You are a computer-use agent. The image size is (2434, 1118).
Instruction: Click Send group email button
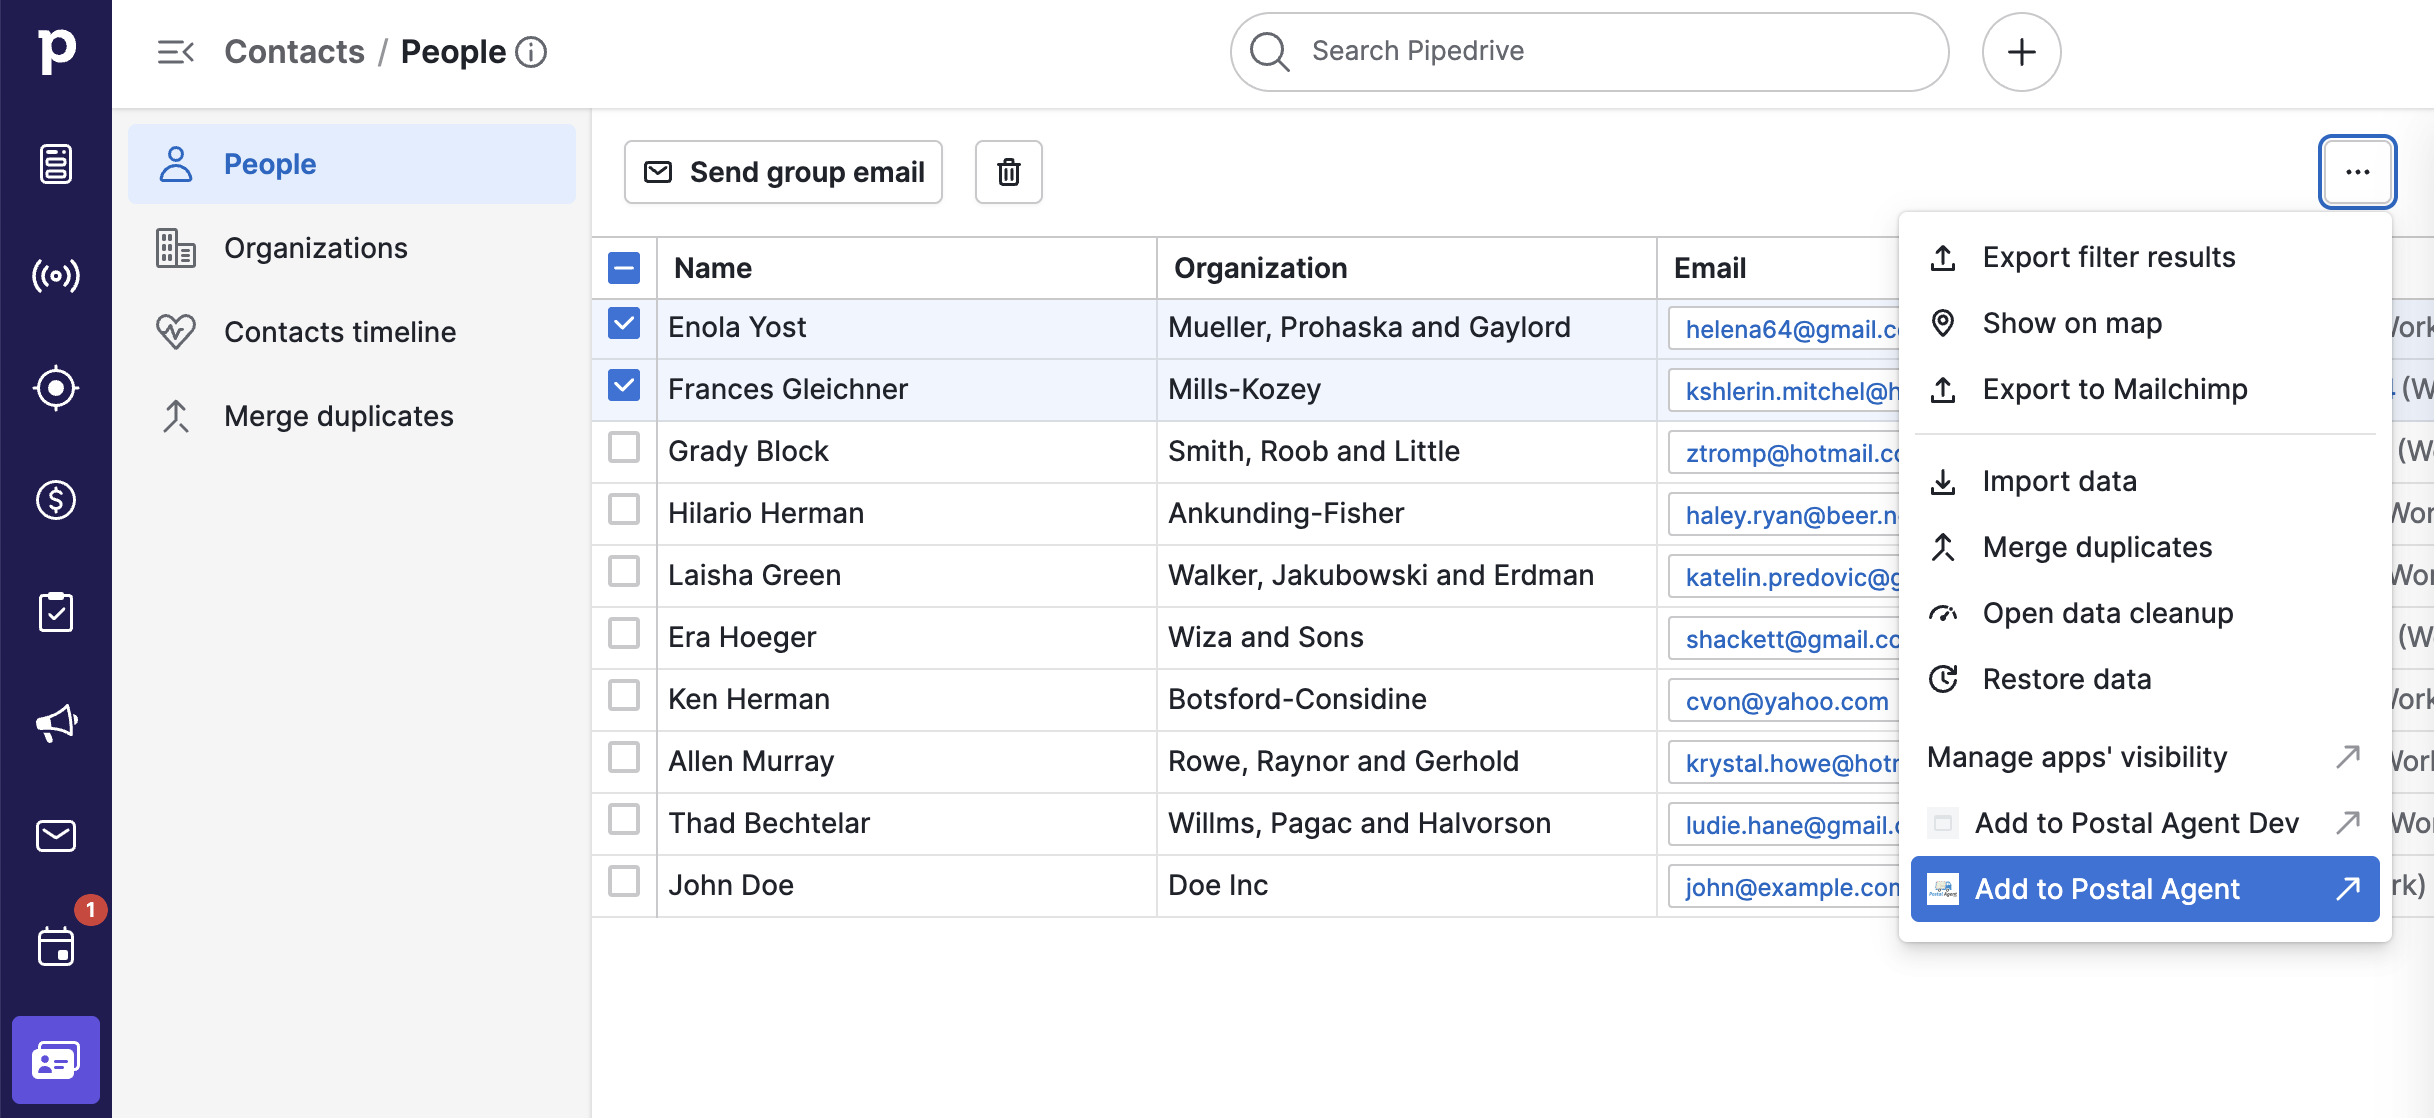point(783,172)
